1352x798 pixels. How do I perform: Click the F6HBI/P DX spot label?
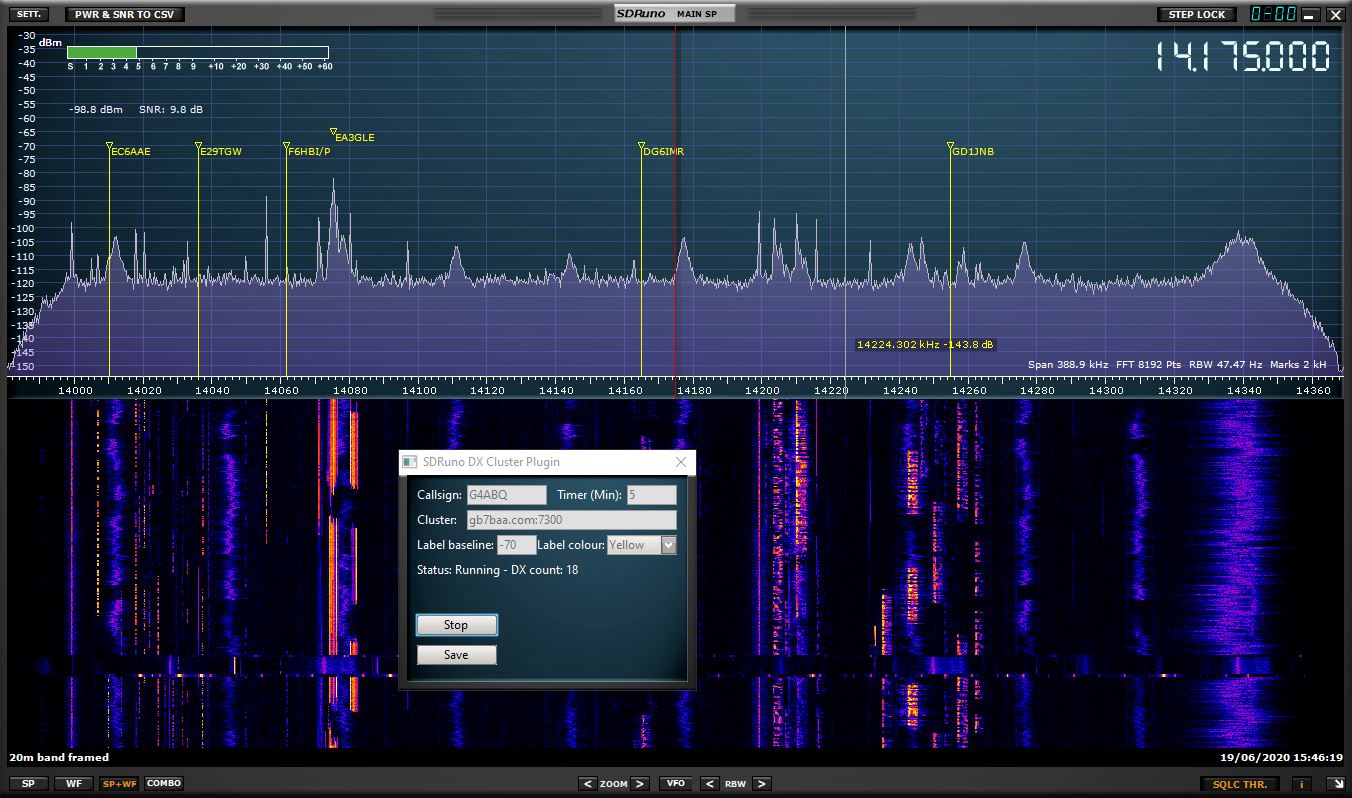[309, 152]
